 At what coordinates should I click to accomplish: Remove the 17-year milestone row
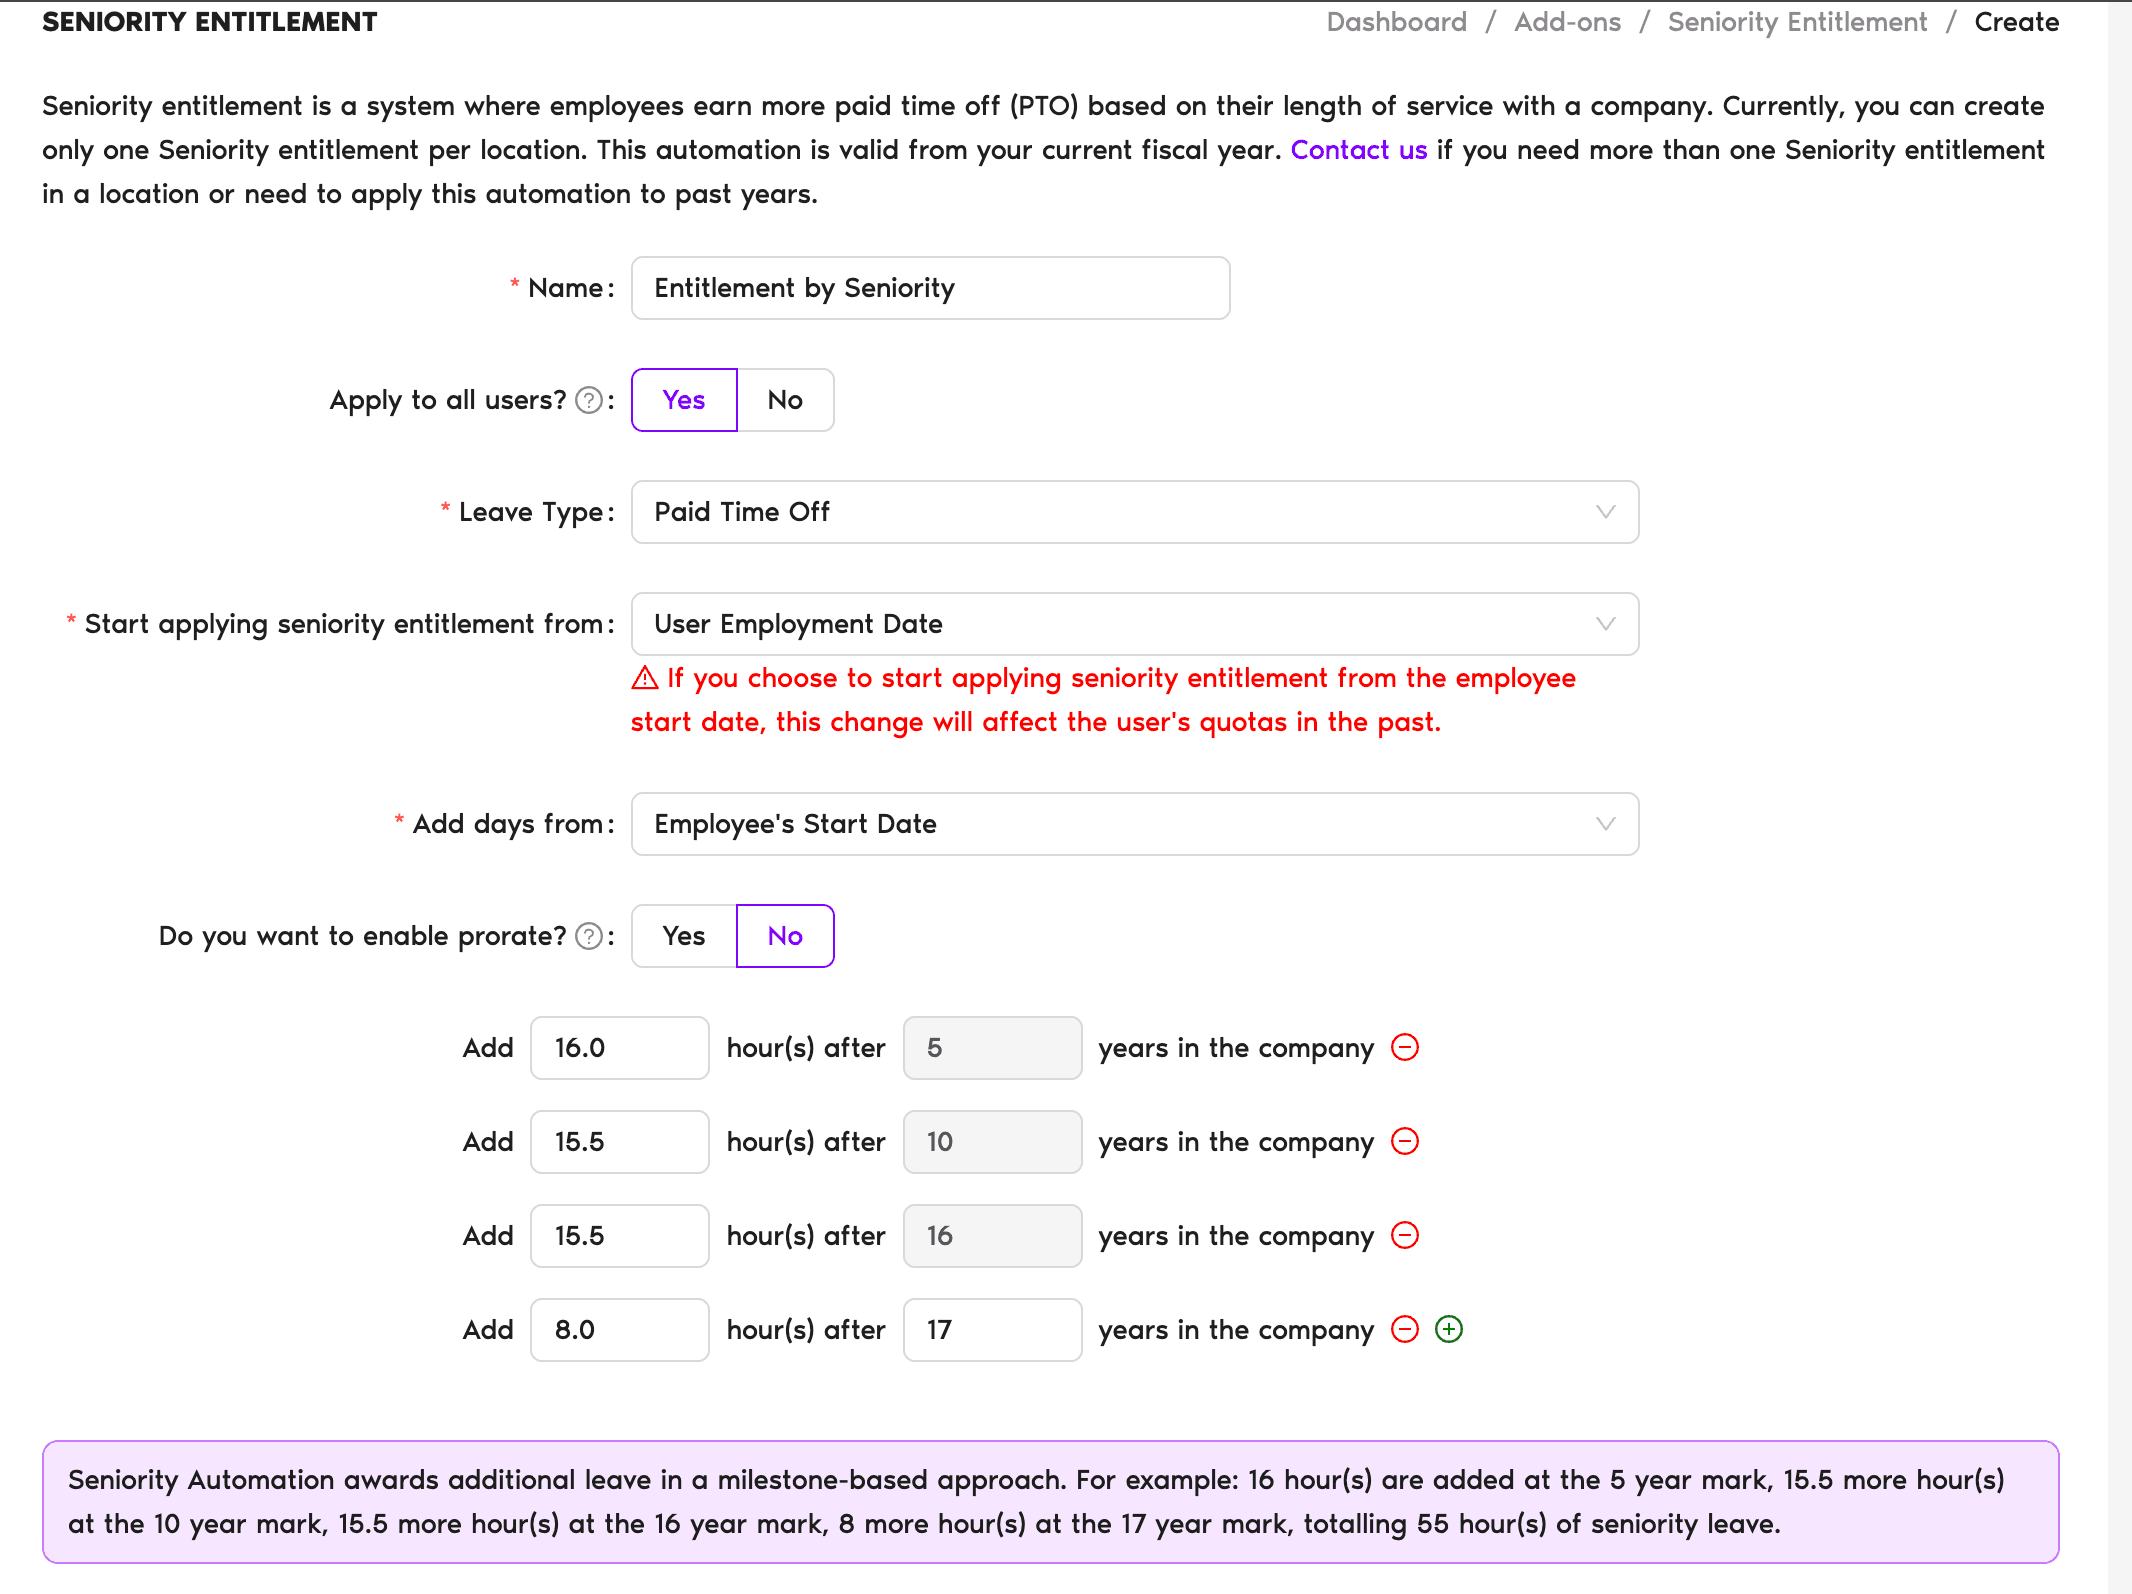1405,1329
